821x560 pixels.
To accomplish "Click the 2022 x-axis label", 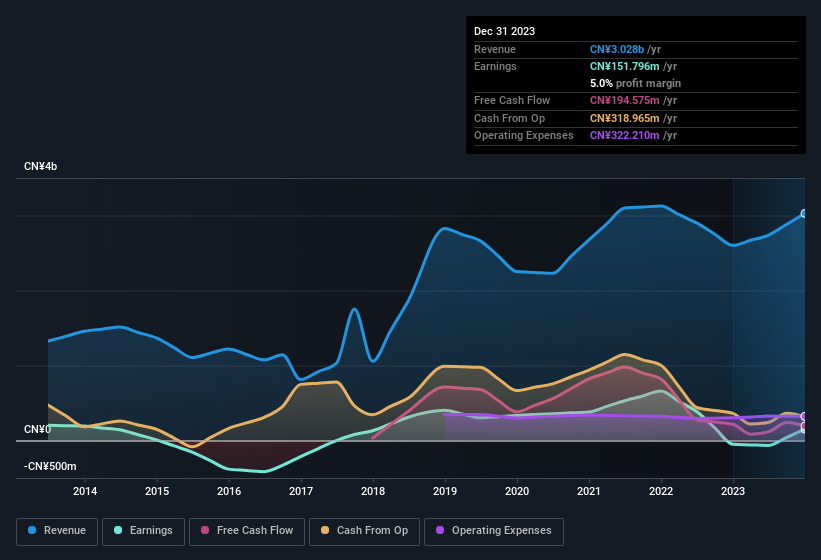I will coord(661,491).
